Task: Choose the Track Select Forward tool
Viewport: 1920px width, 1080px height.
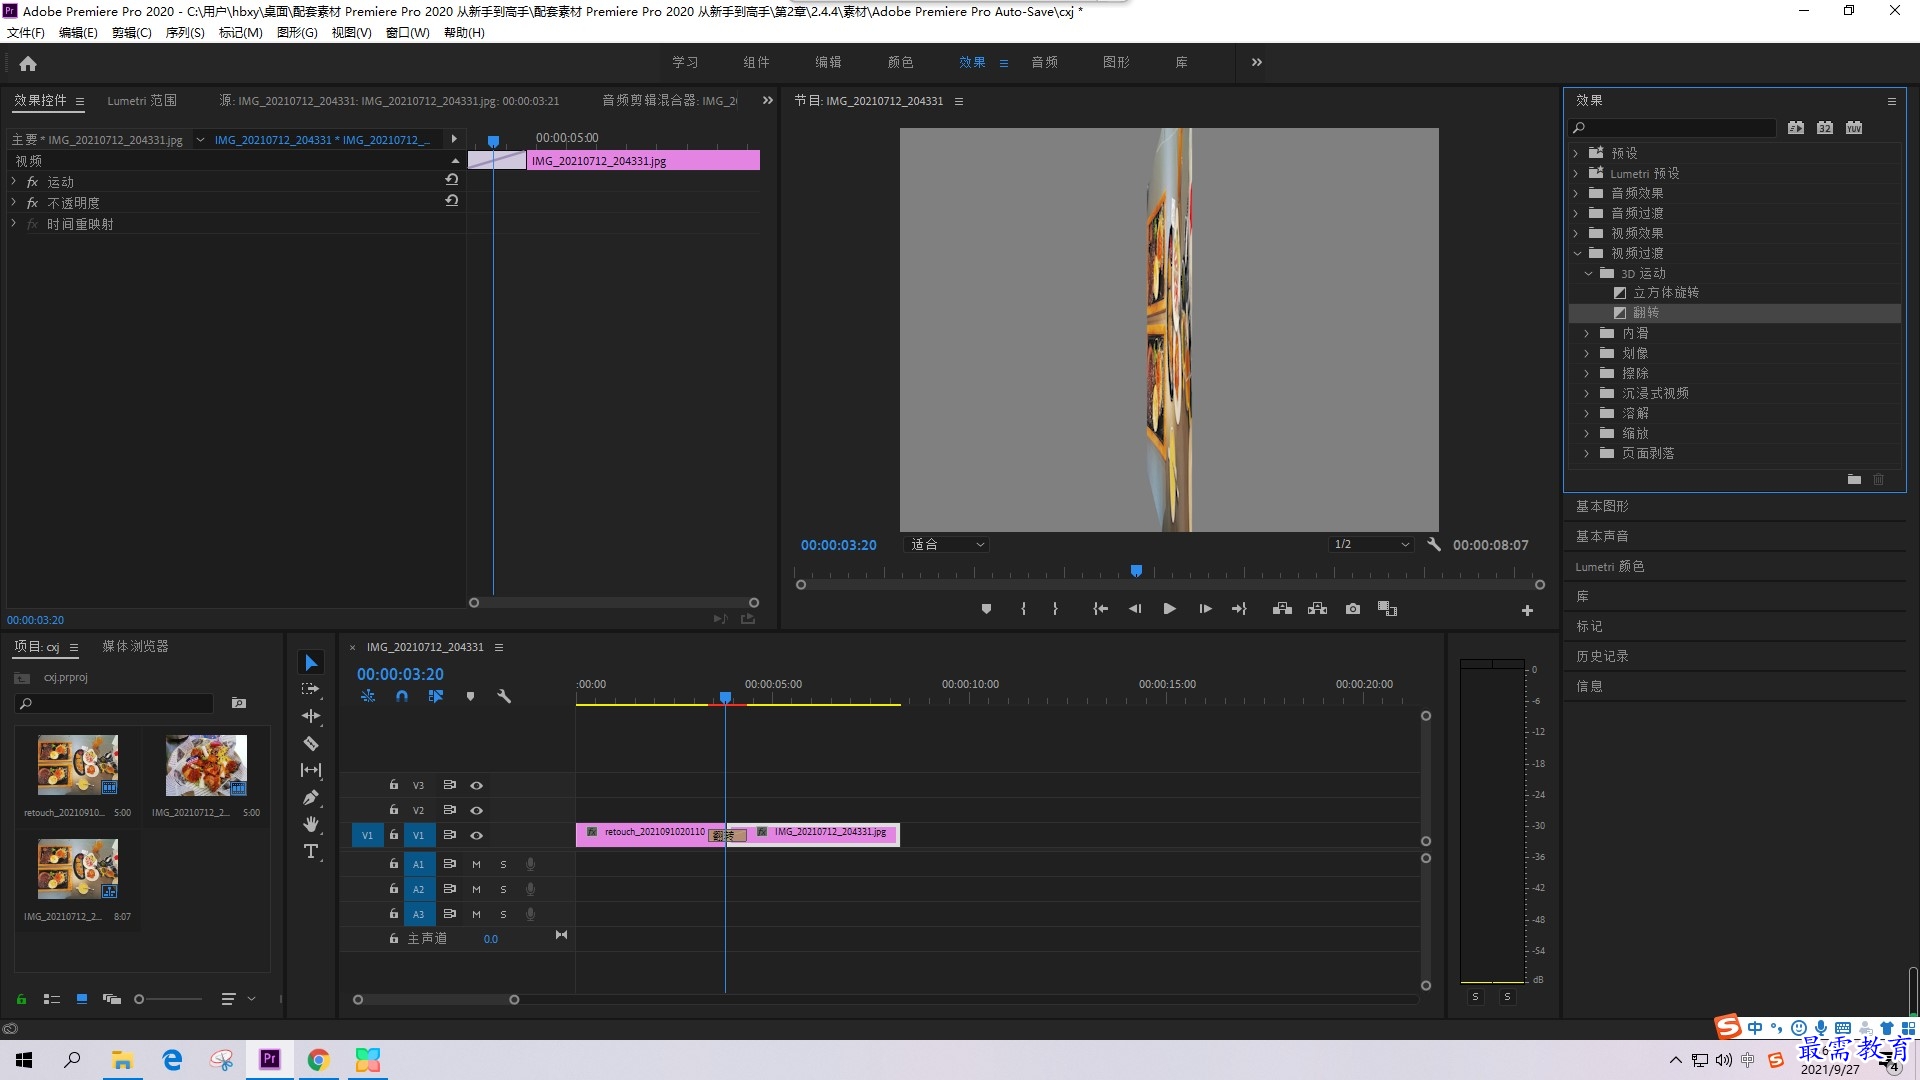Action: click(311, 689)
